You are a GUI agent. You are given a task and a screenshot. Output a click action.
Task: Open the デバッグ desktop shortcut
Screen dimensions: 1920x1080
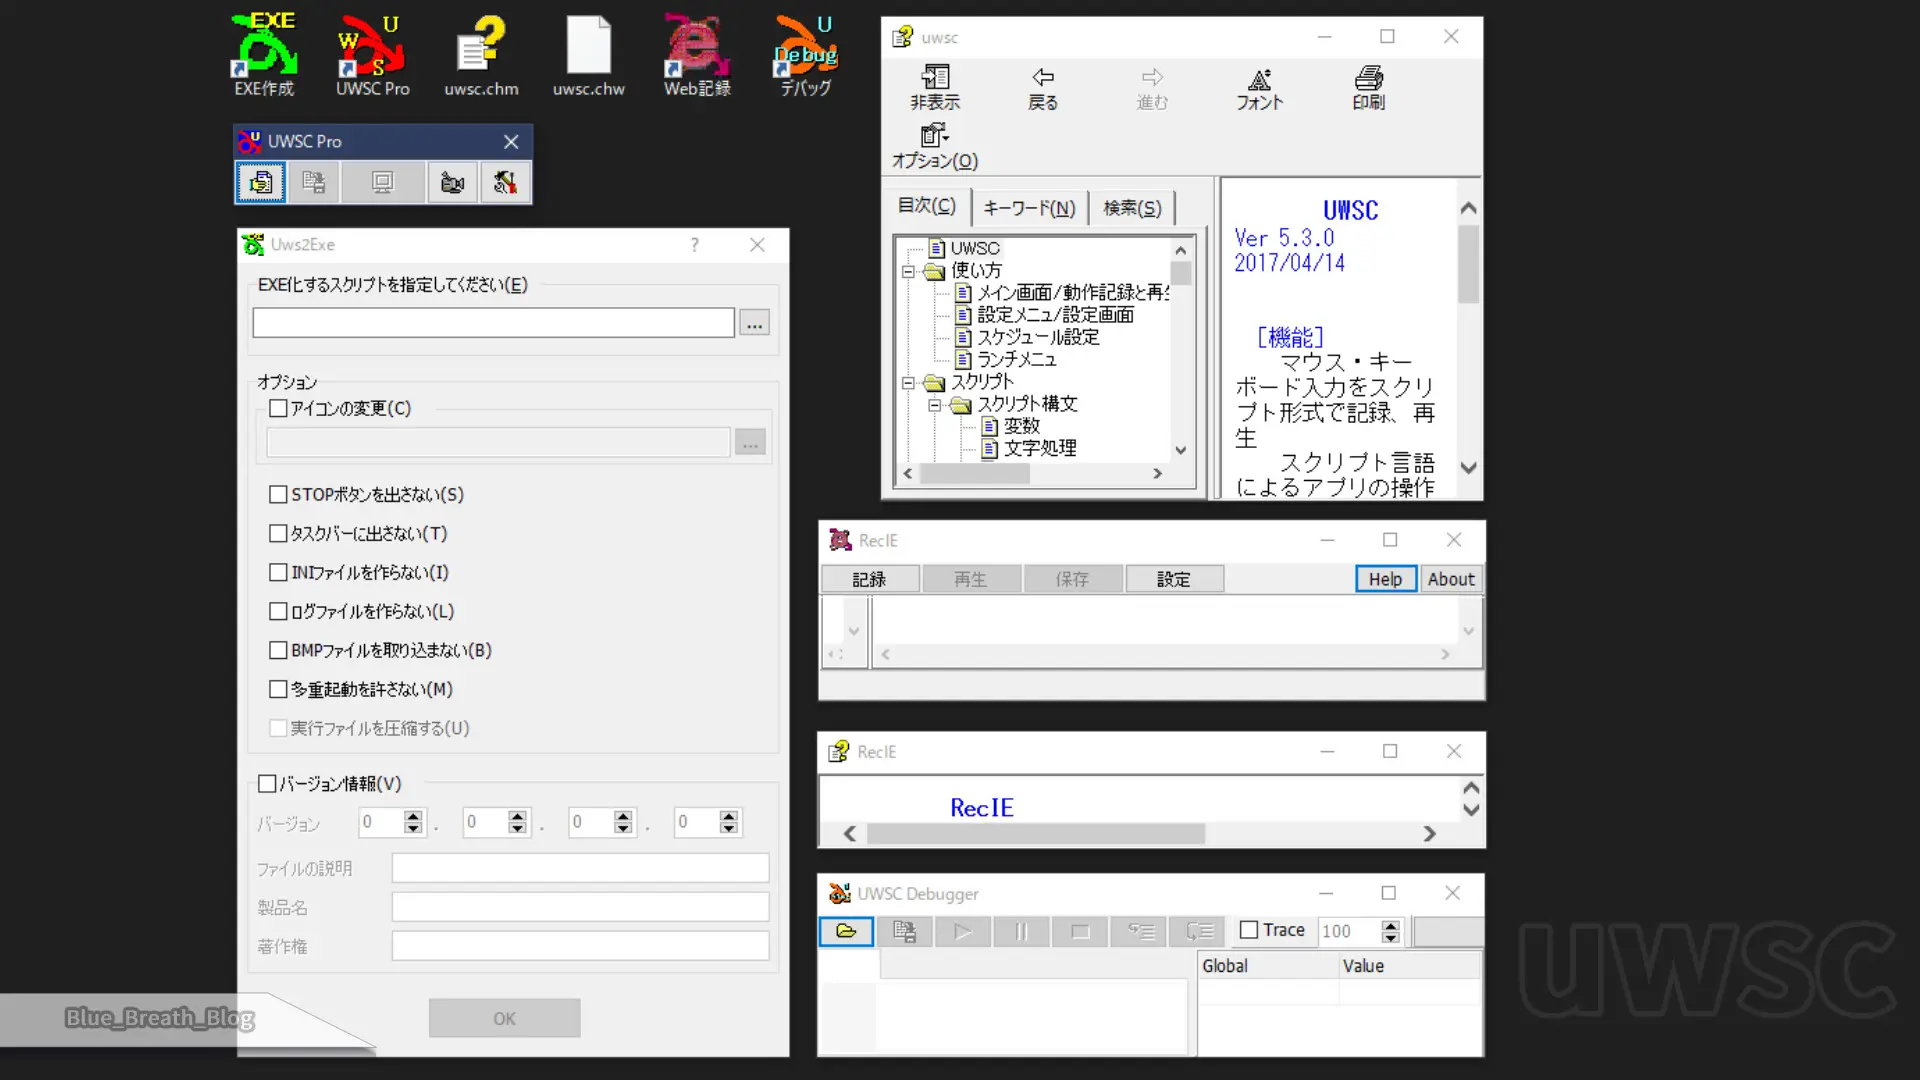pos(806,55)
